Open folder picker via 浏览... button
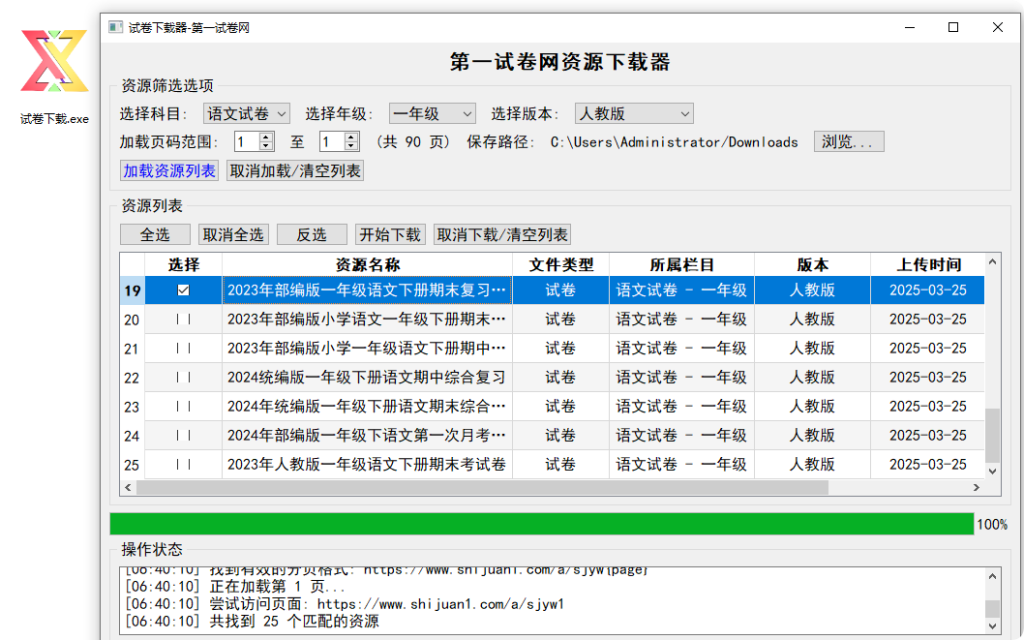Image resolution: width=1024 pixels, height=640 pixels. coord(848,141)
